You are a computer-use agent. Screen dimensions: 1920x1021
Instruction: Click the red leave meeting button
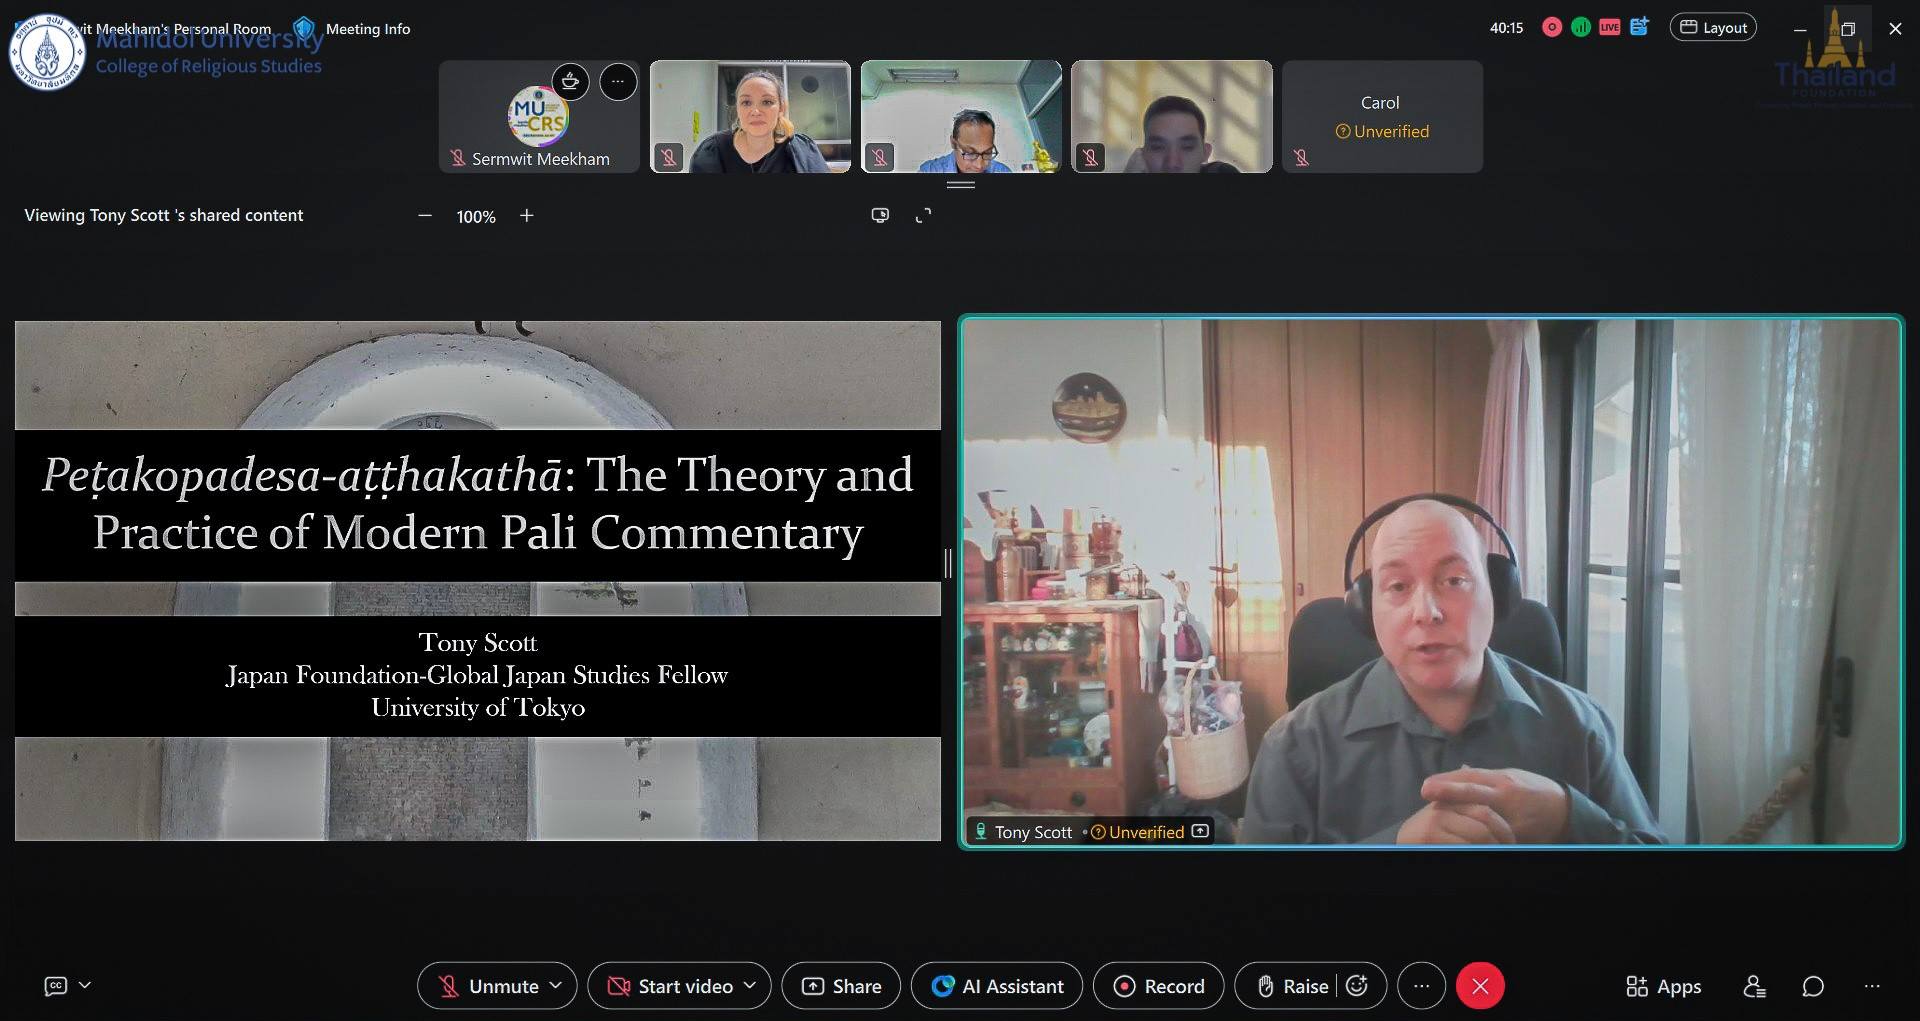tap(1480, 986)
